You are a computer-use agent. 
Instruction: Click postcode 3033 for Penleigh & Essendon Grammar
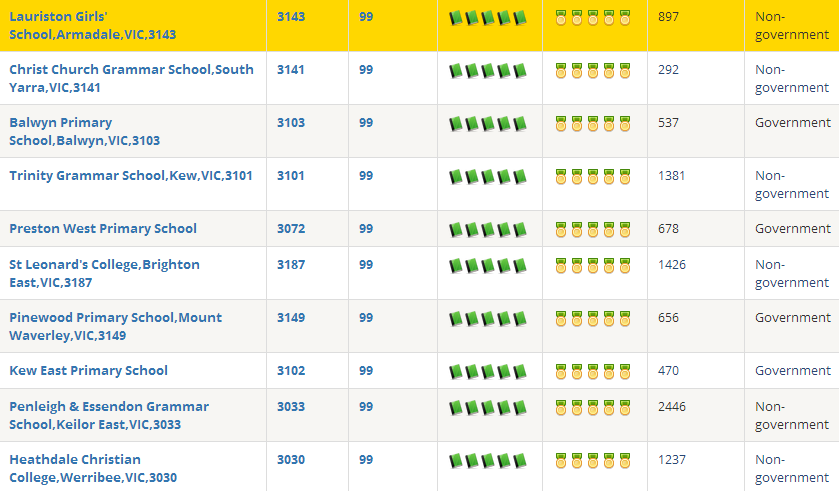click(x=291, y=406)
